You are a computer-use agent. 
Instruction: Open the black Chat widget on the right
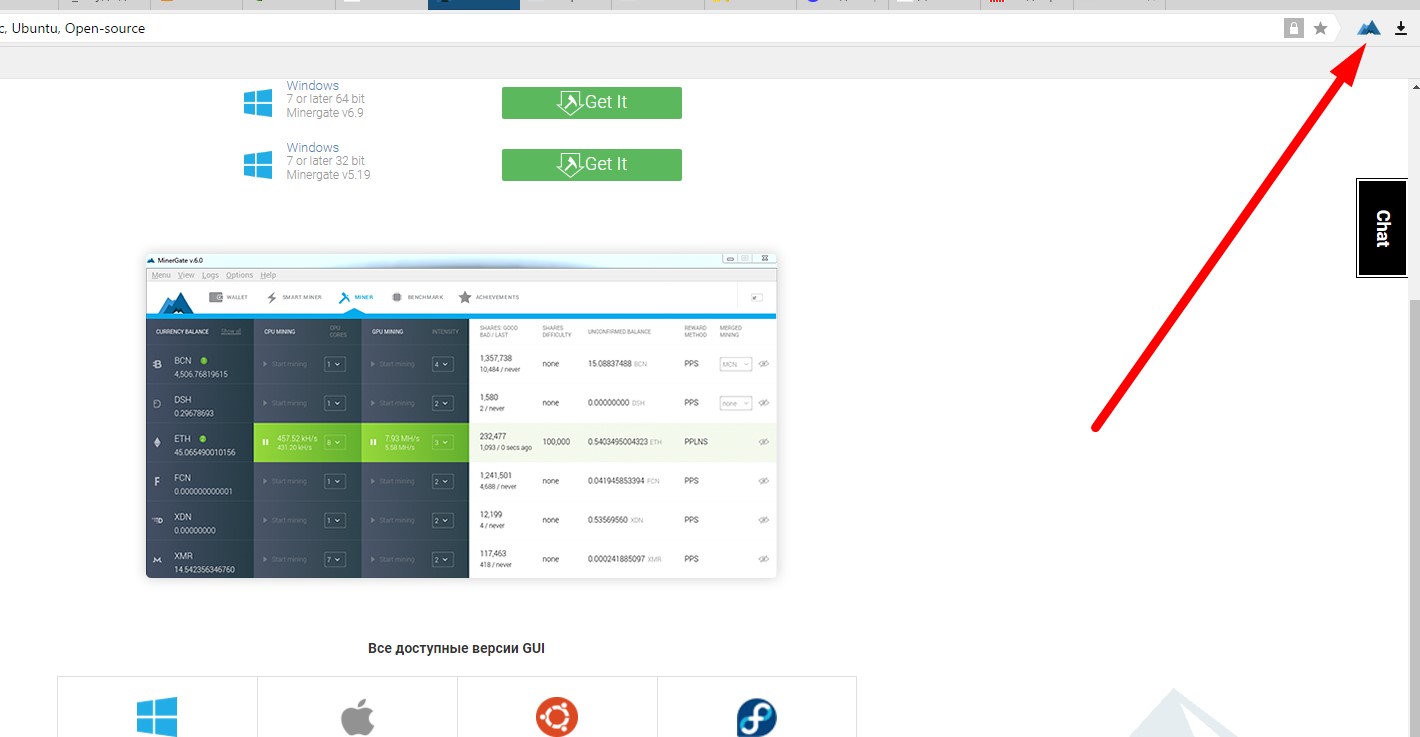pos(1382,228)
